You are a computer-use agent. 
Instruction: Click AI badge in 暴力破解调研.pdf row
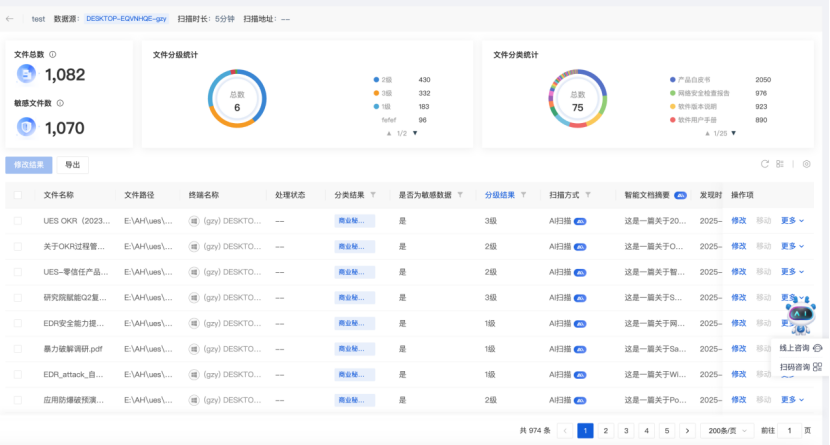[x=580, y=349]
